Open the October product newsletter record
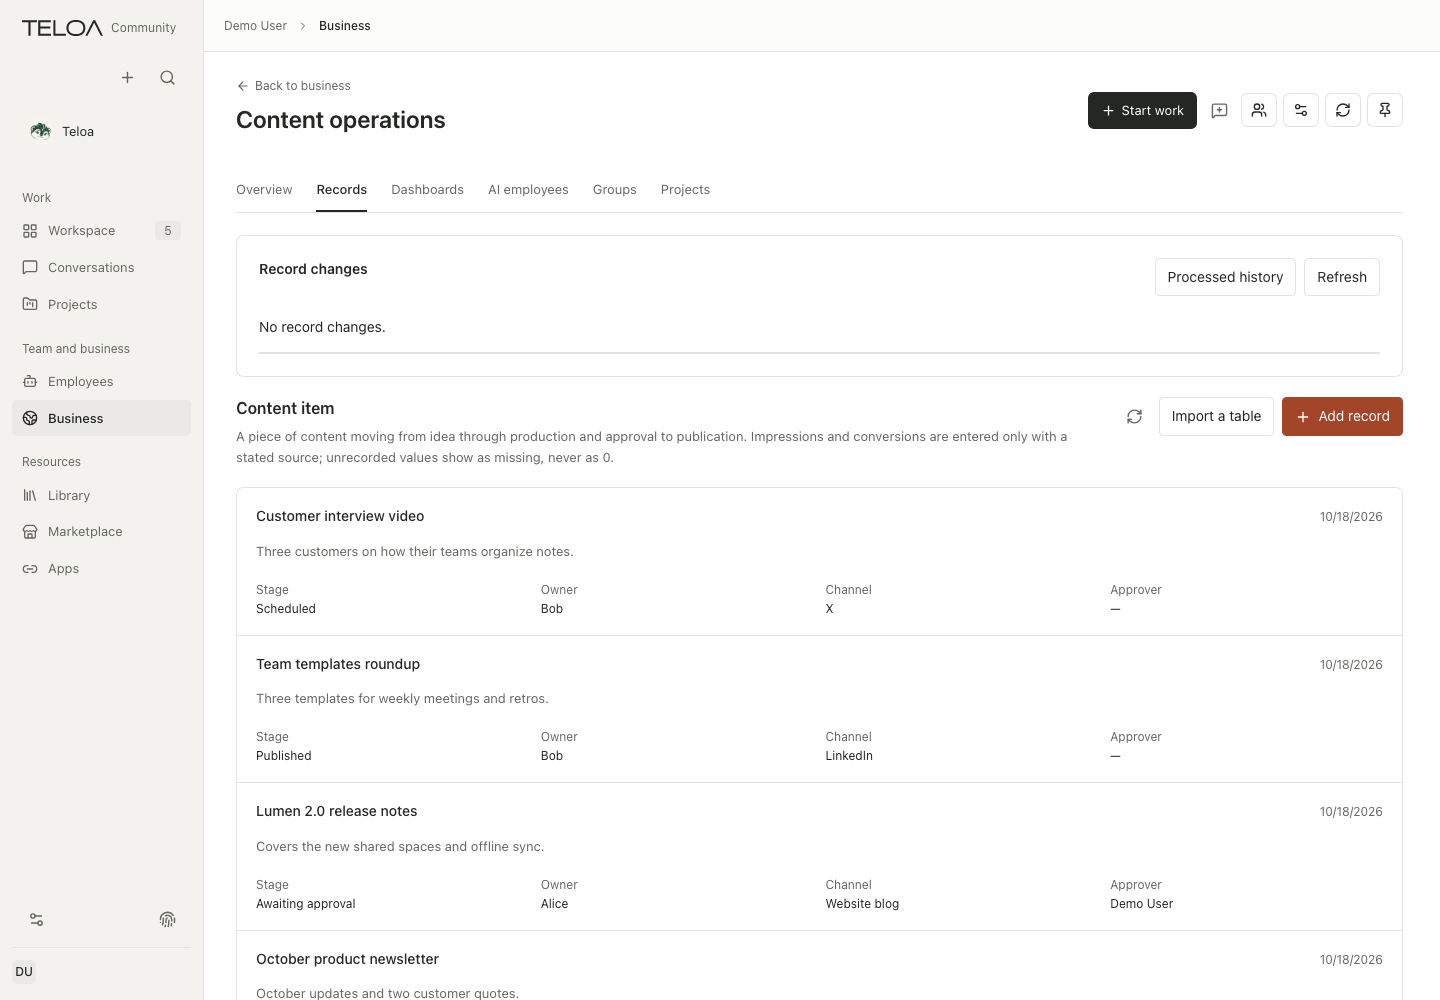The image size is (1440, 1000). point(819,966)
